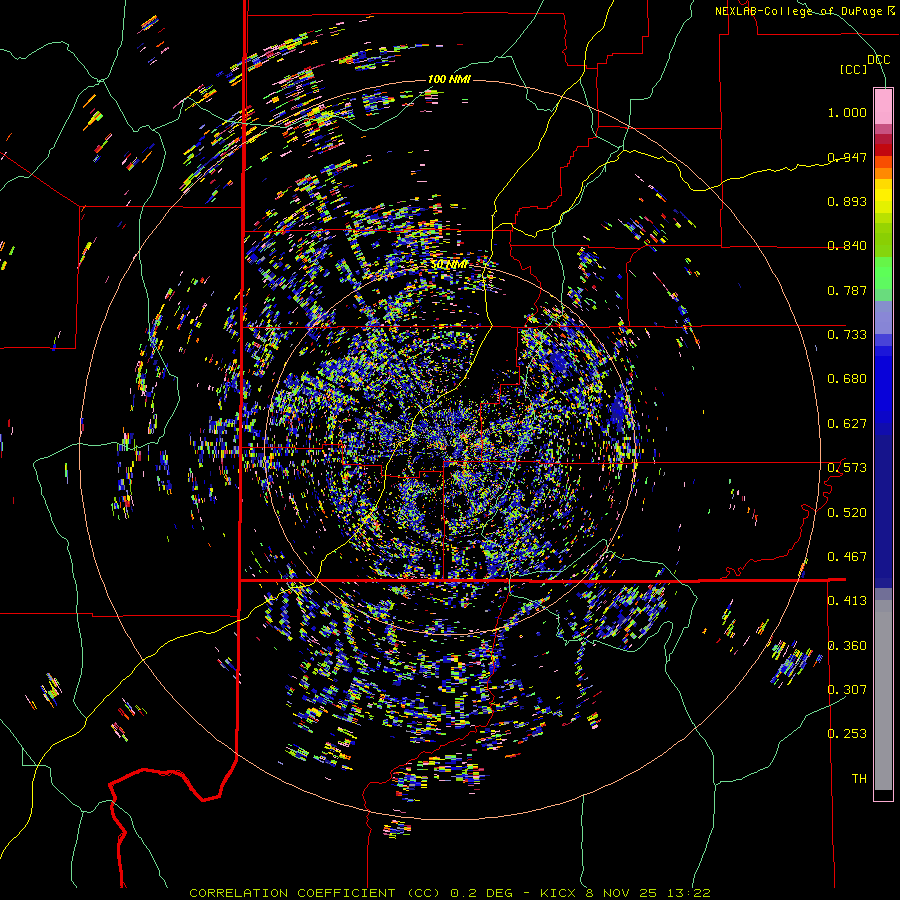Click the 100 NMI range ring label
This screenshot has height=900, width=900.
[449, 79]
